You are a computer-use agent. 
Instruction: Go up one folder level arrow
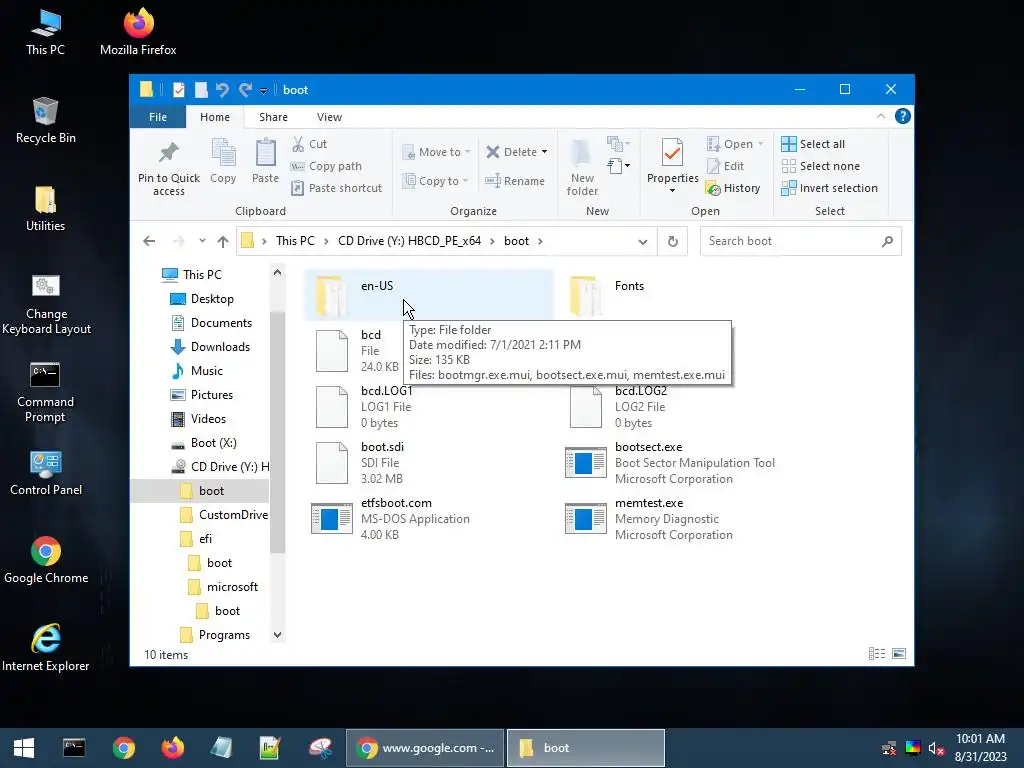[223, 241]
